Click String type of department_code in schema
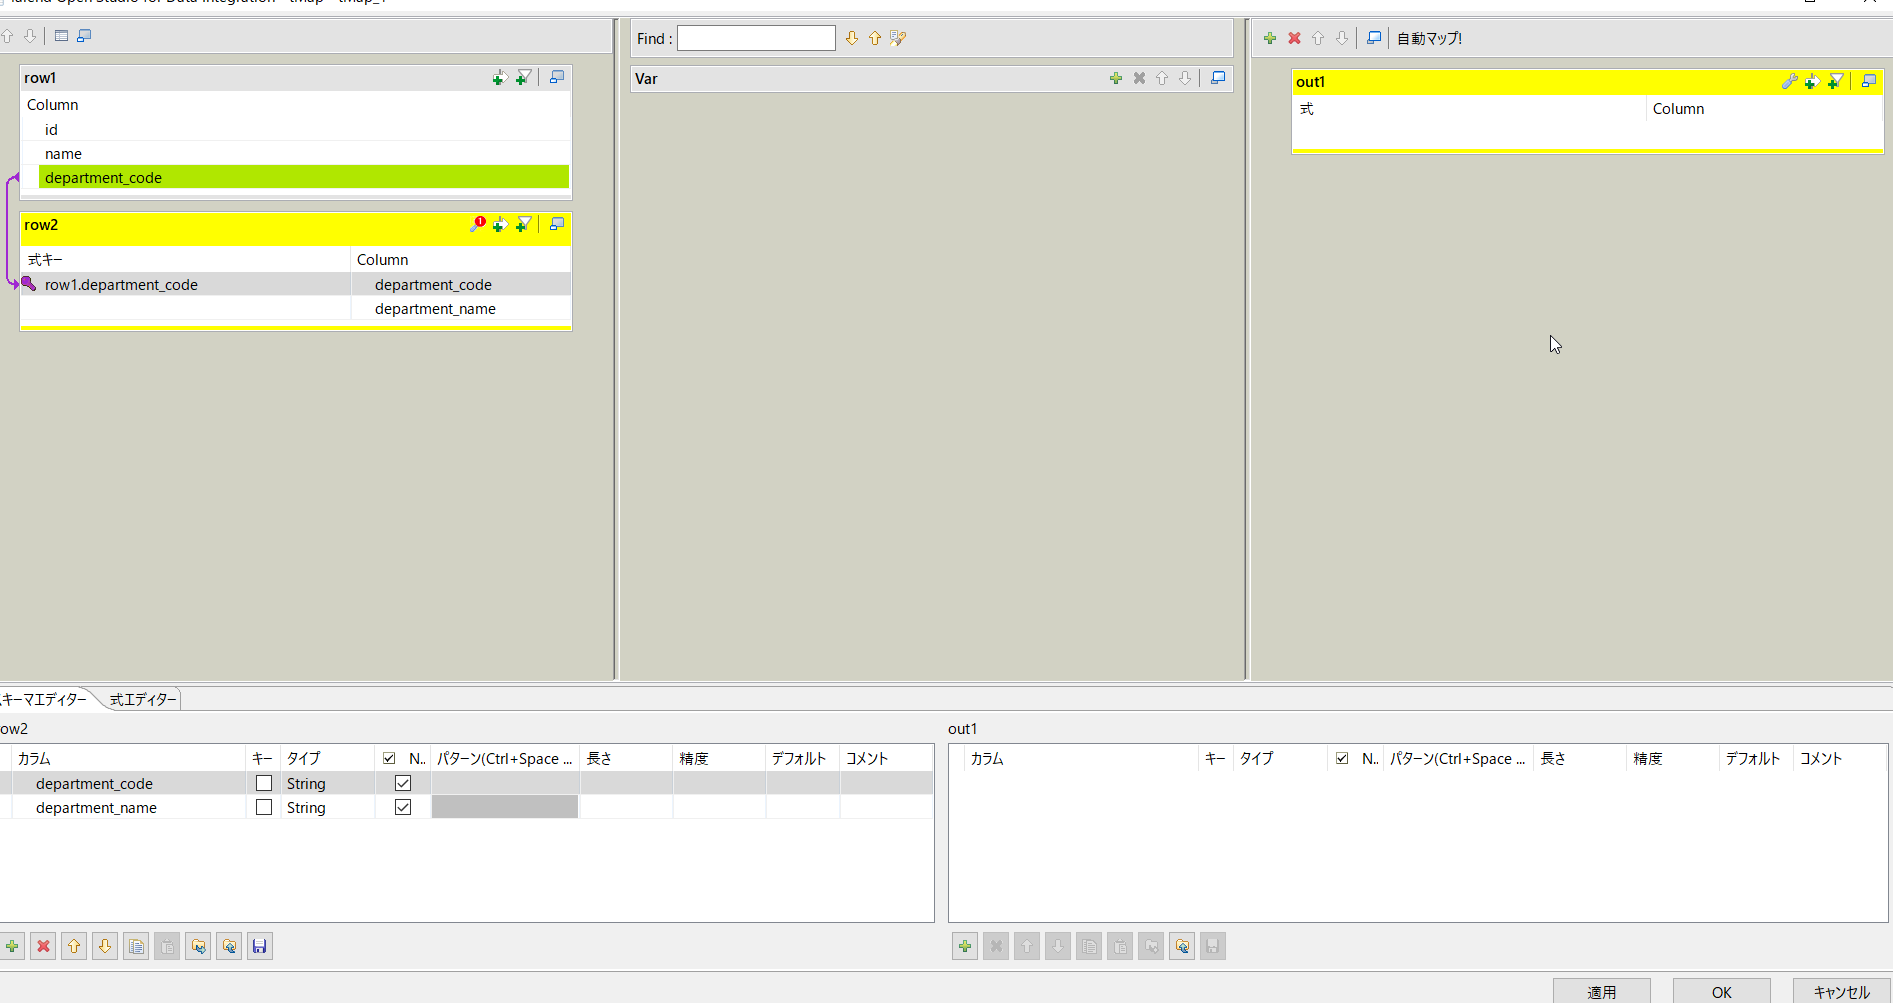This screenshot has width=1893, height=1003. pyautogui.click(x=327, y=784)
